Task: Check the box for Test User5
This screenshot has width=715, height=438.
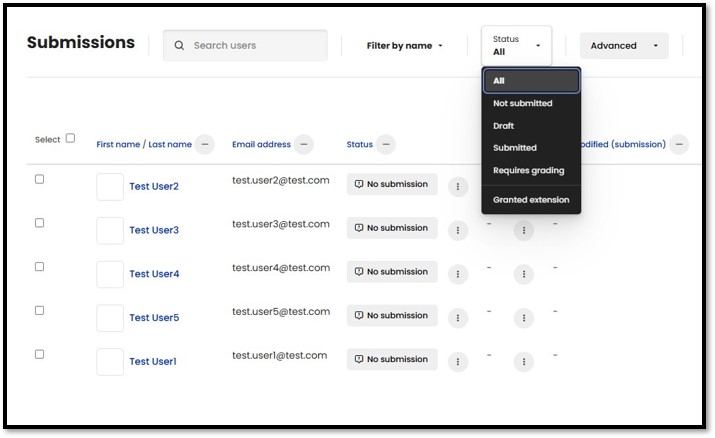Action: [40, 310]
